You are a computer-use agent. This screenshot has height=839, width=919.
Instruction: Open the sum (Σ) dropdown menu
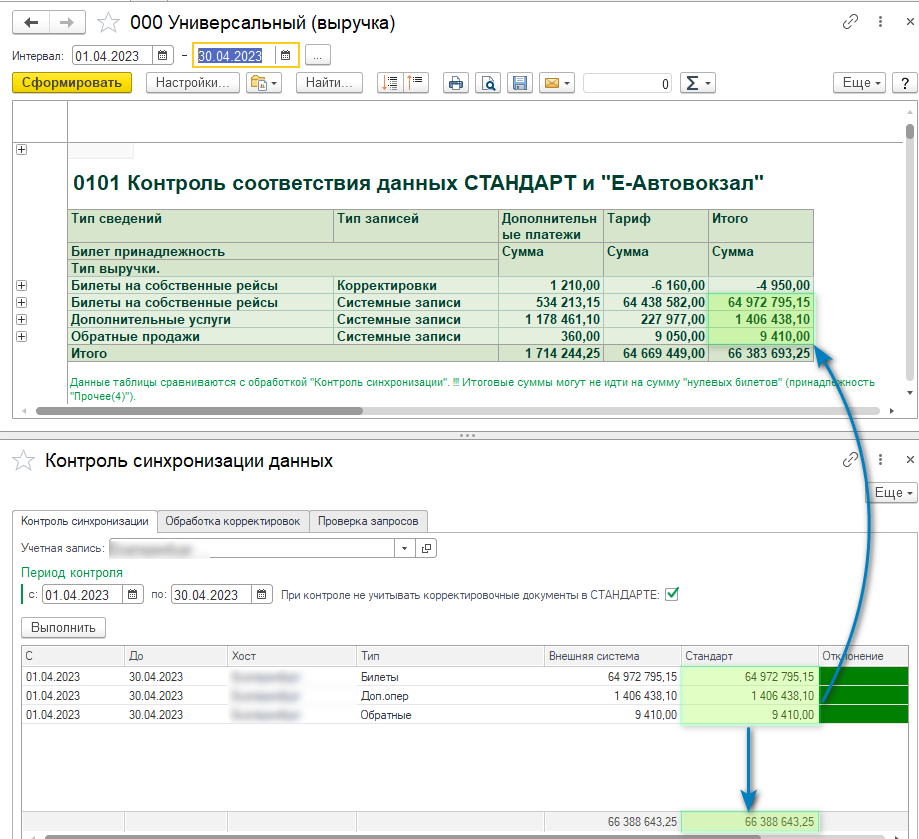tap(697, 84)
